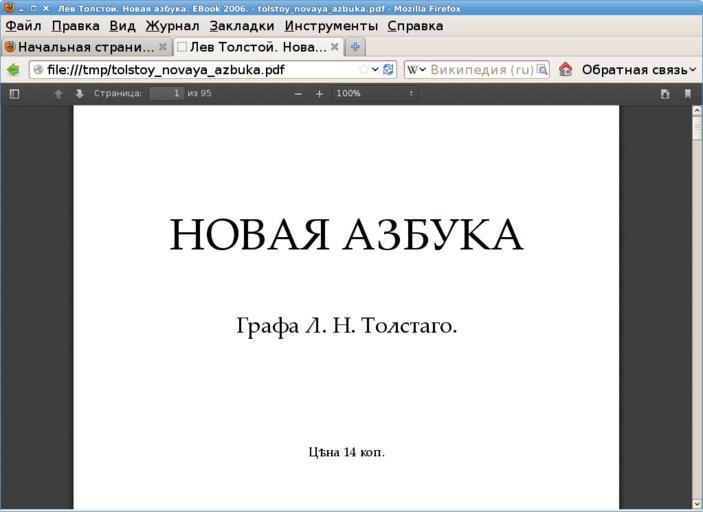Open the 100% zoom level dropdown
This screenshot has height=512, width=703.
[x=375, y=94]
